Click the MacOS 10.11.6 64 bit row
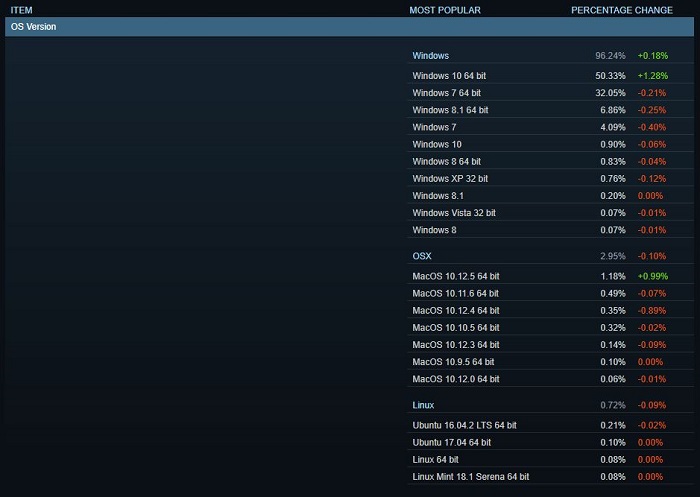The height and width of the screenshot is (497, 700). tap(550, 293)
